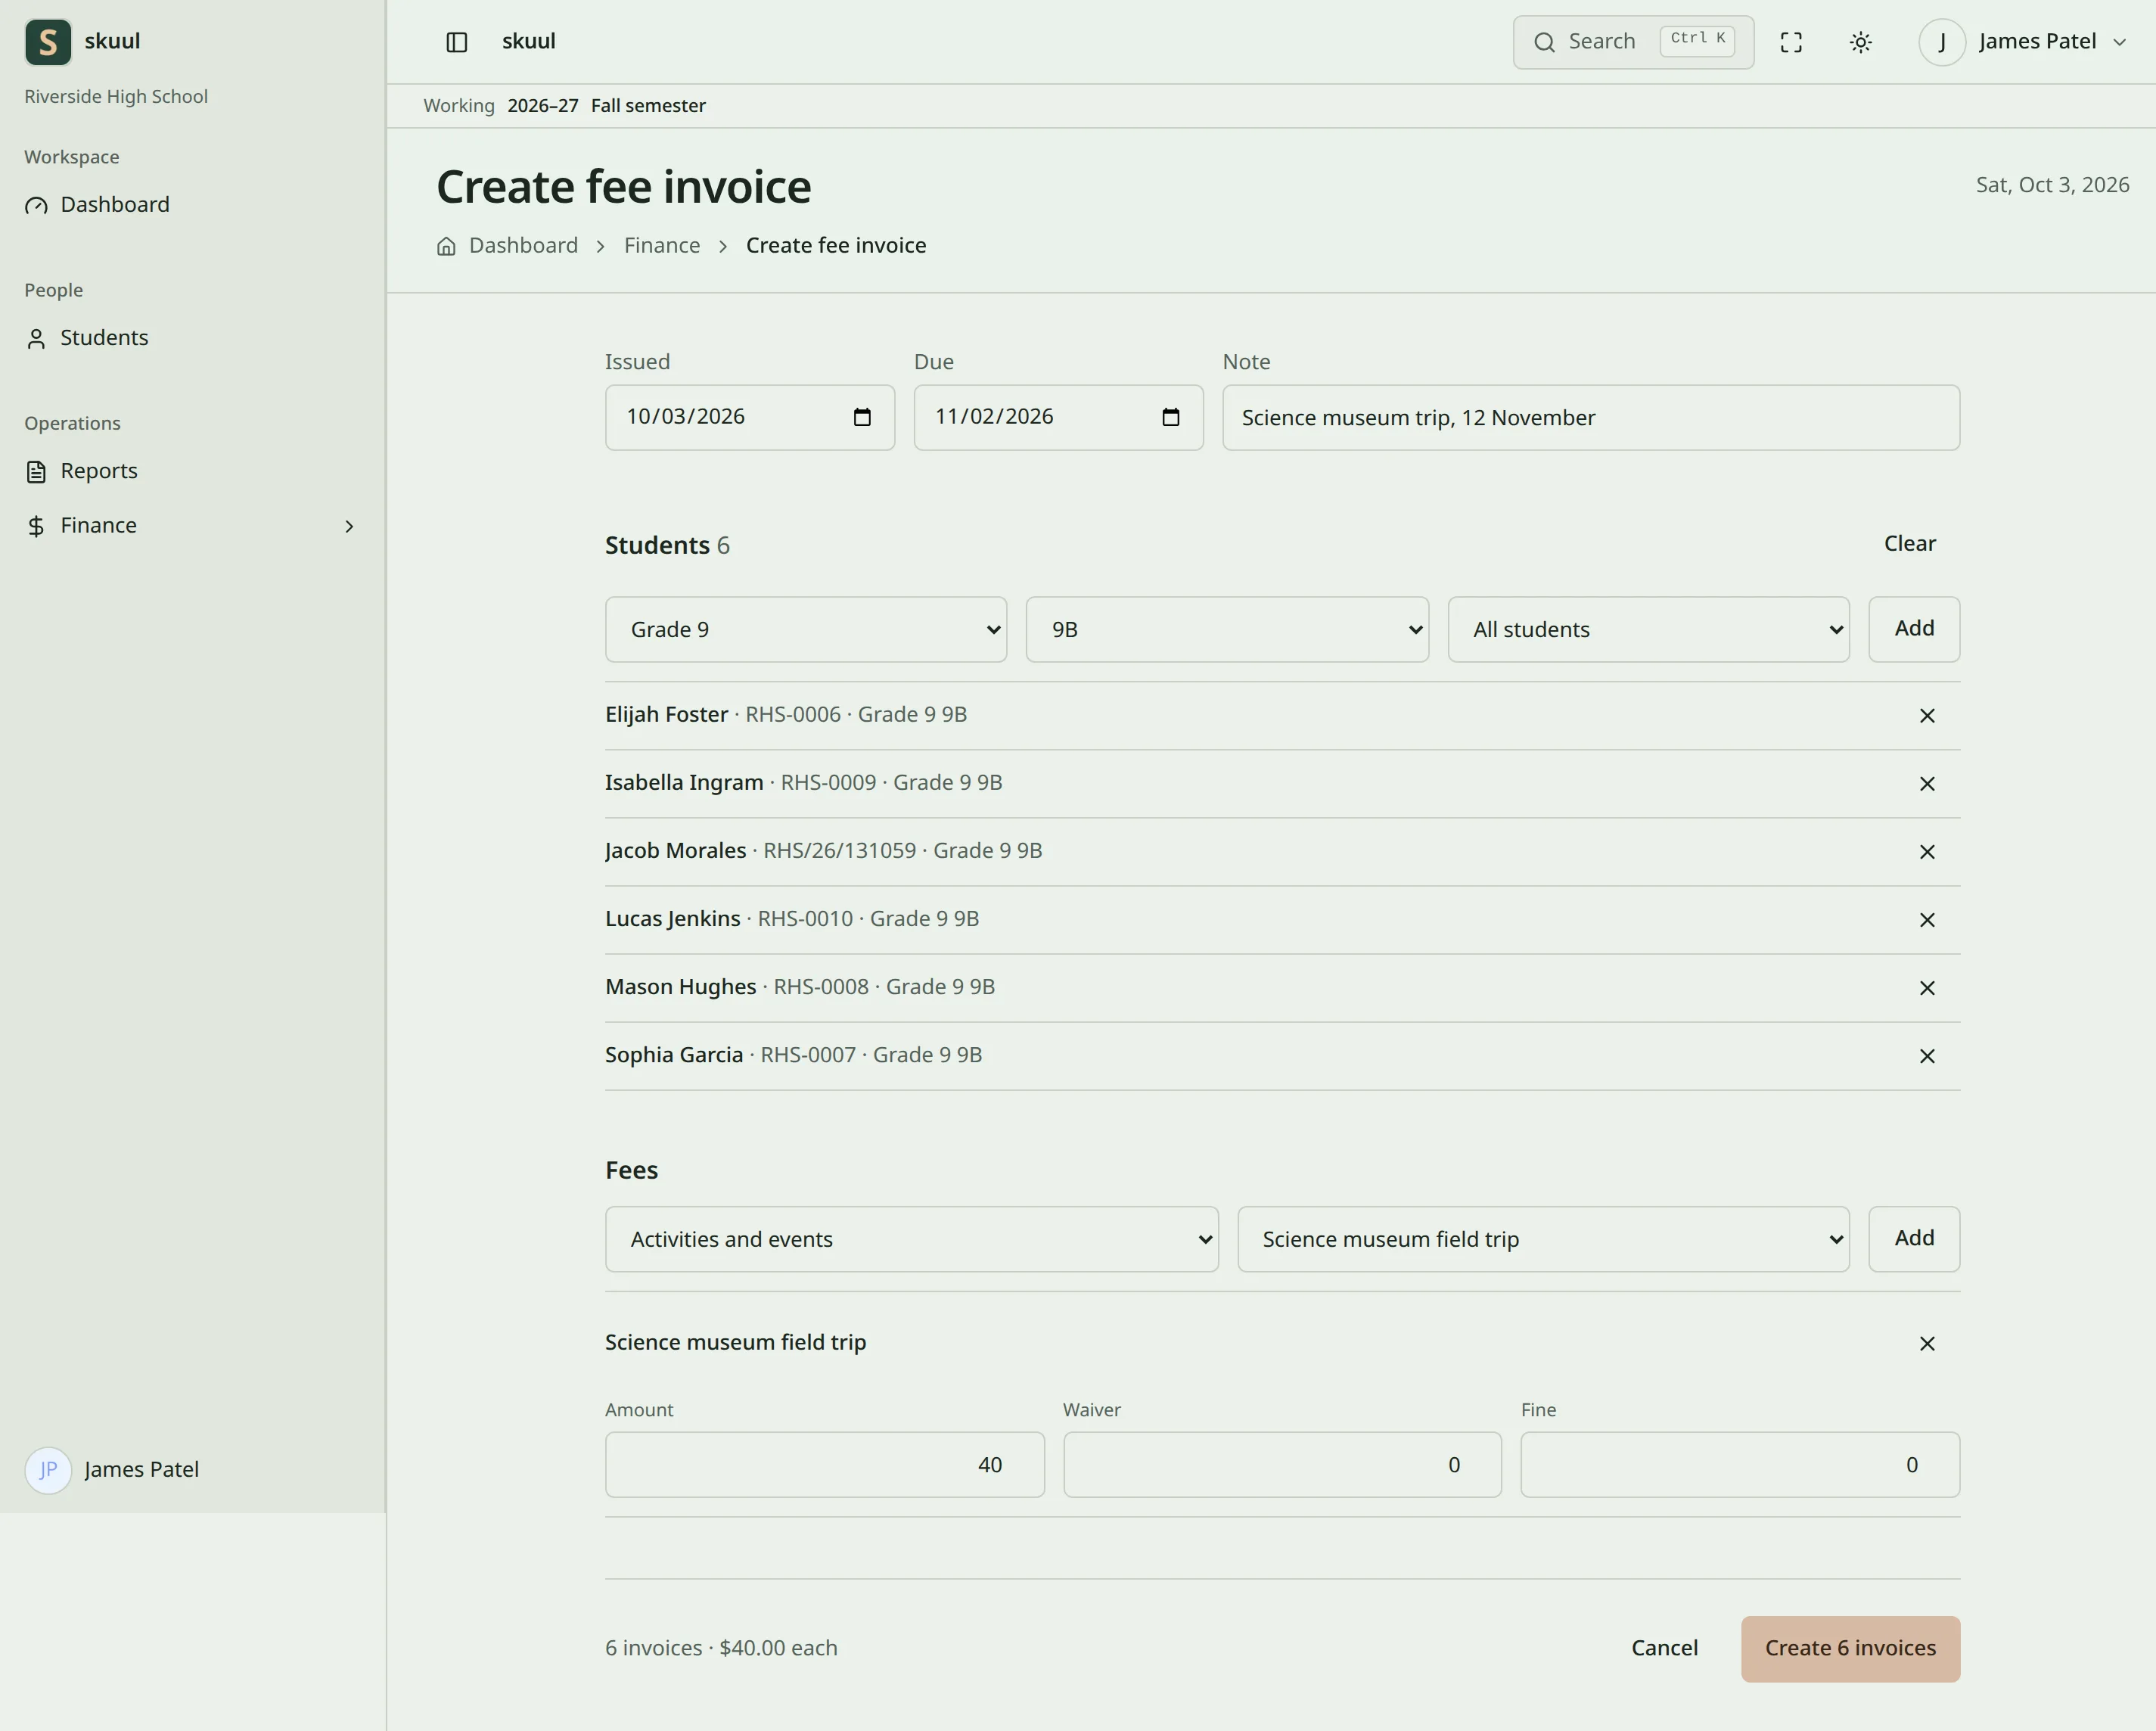This screenshot has height=1731, width=2156.
Task: Click the Waiver amount field
Action: [x=1282, y=1465]
